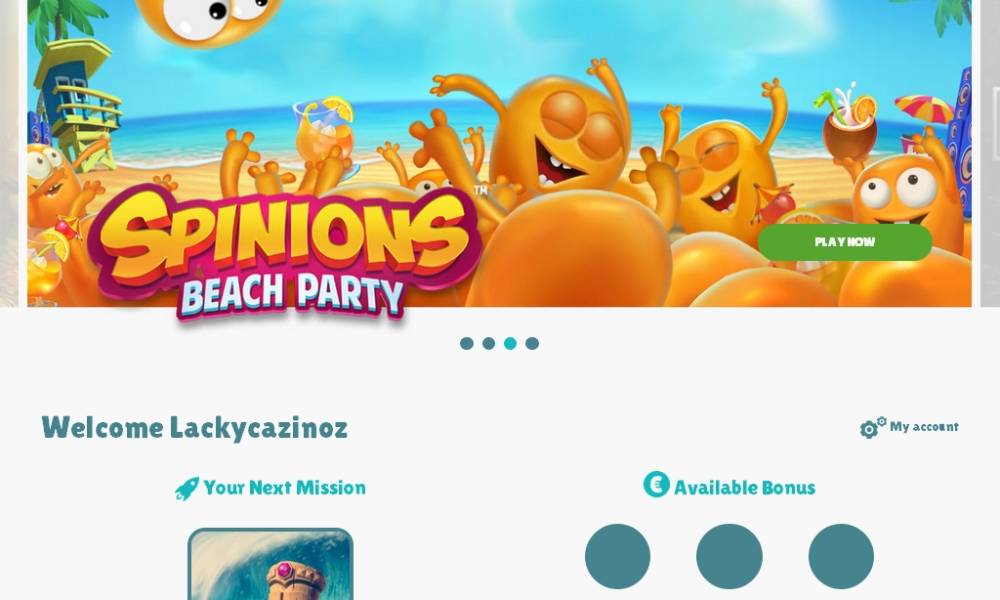Click the Available Bonus heading
The height and width of the screenshot is (600, 1000).
[744, 488]
